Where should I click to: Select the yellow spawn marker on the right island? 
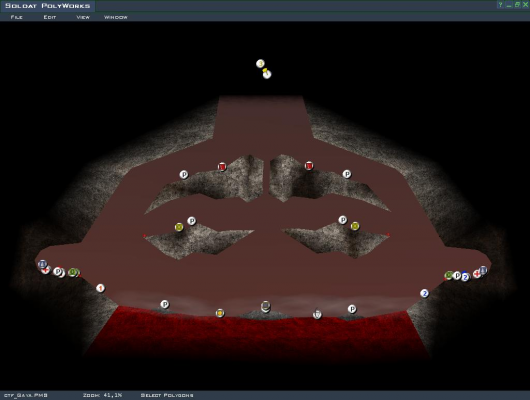tap(355, 226)
